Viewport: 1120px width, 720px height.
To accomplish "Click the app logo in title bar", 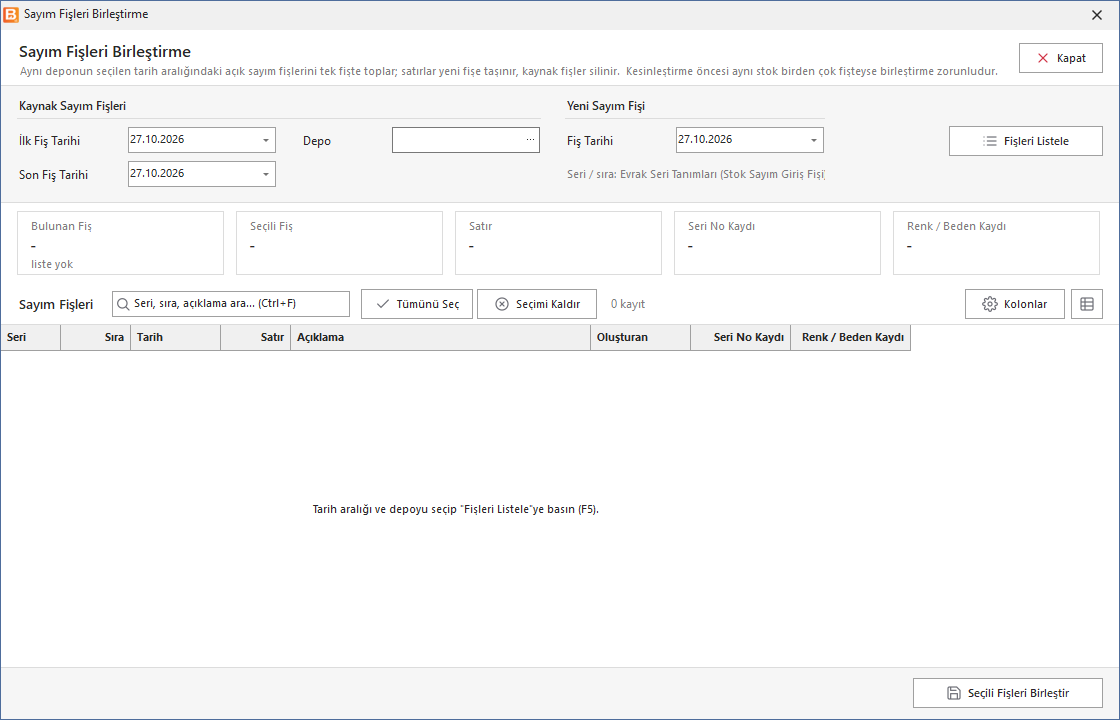I will 11,14.
